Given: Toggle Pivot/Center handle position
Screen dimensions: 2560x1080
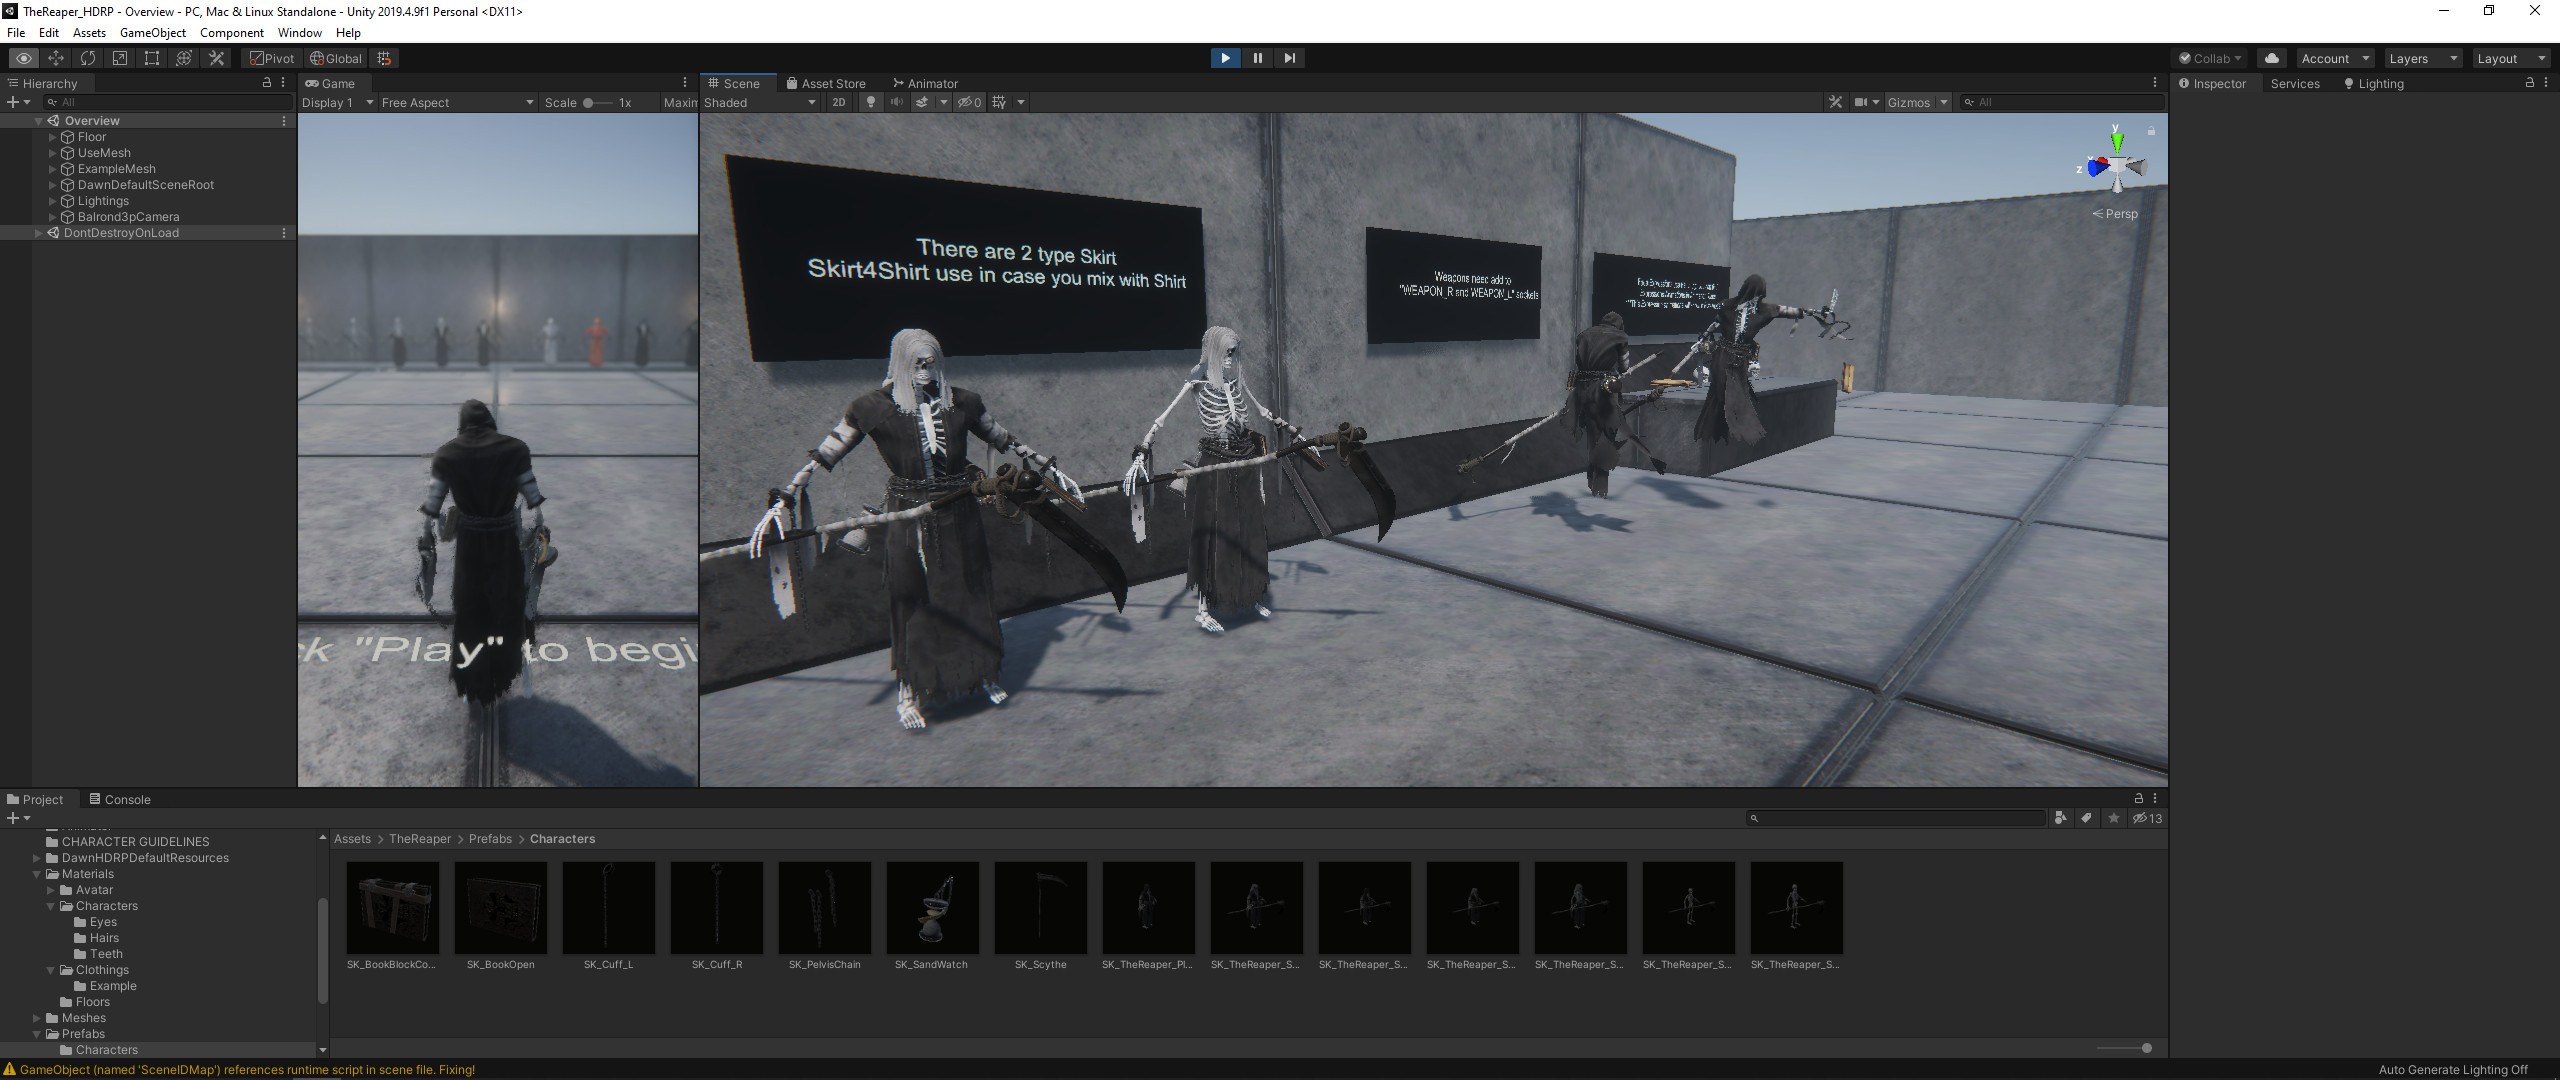Looking at the screenshot, I should click(x=272, y=58).
